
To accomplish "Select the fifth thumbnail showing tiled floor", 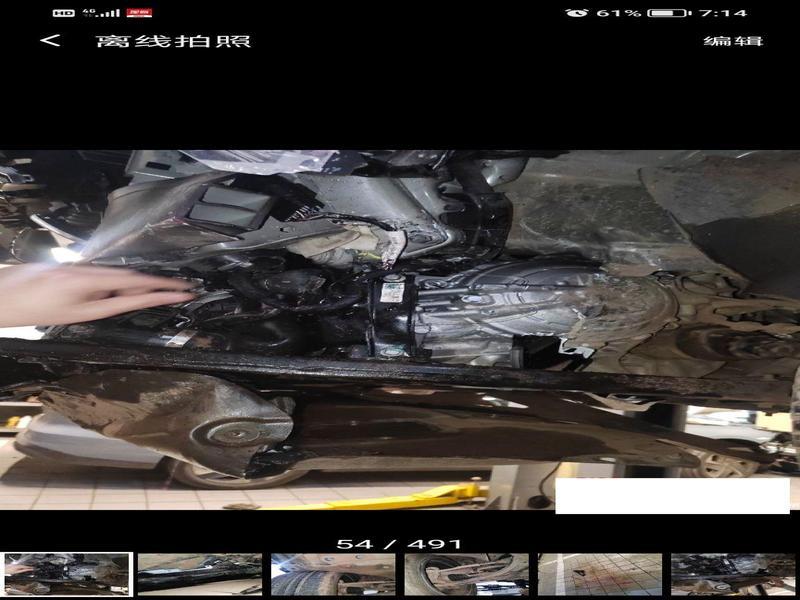I will [x=600, y=574].
